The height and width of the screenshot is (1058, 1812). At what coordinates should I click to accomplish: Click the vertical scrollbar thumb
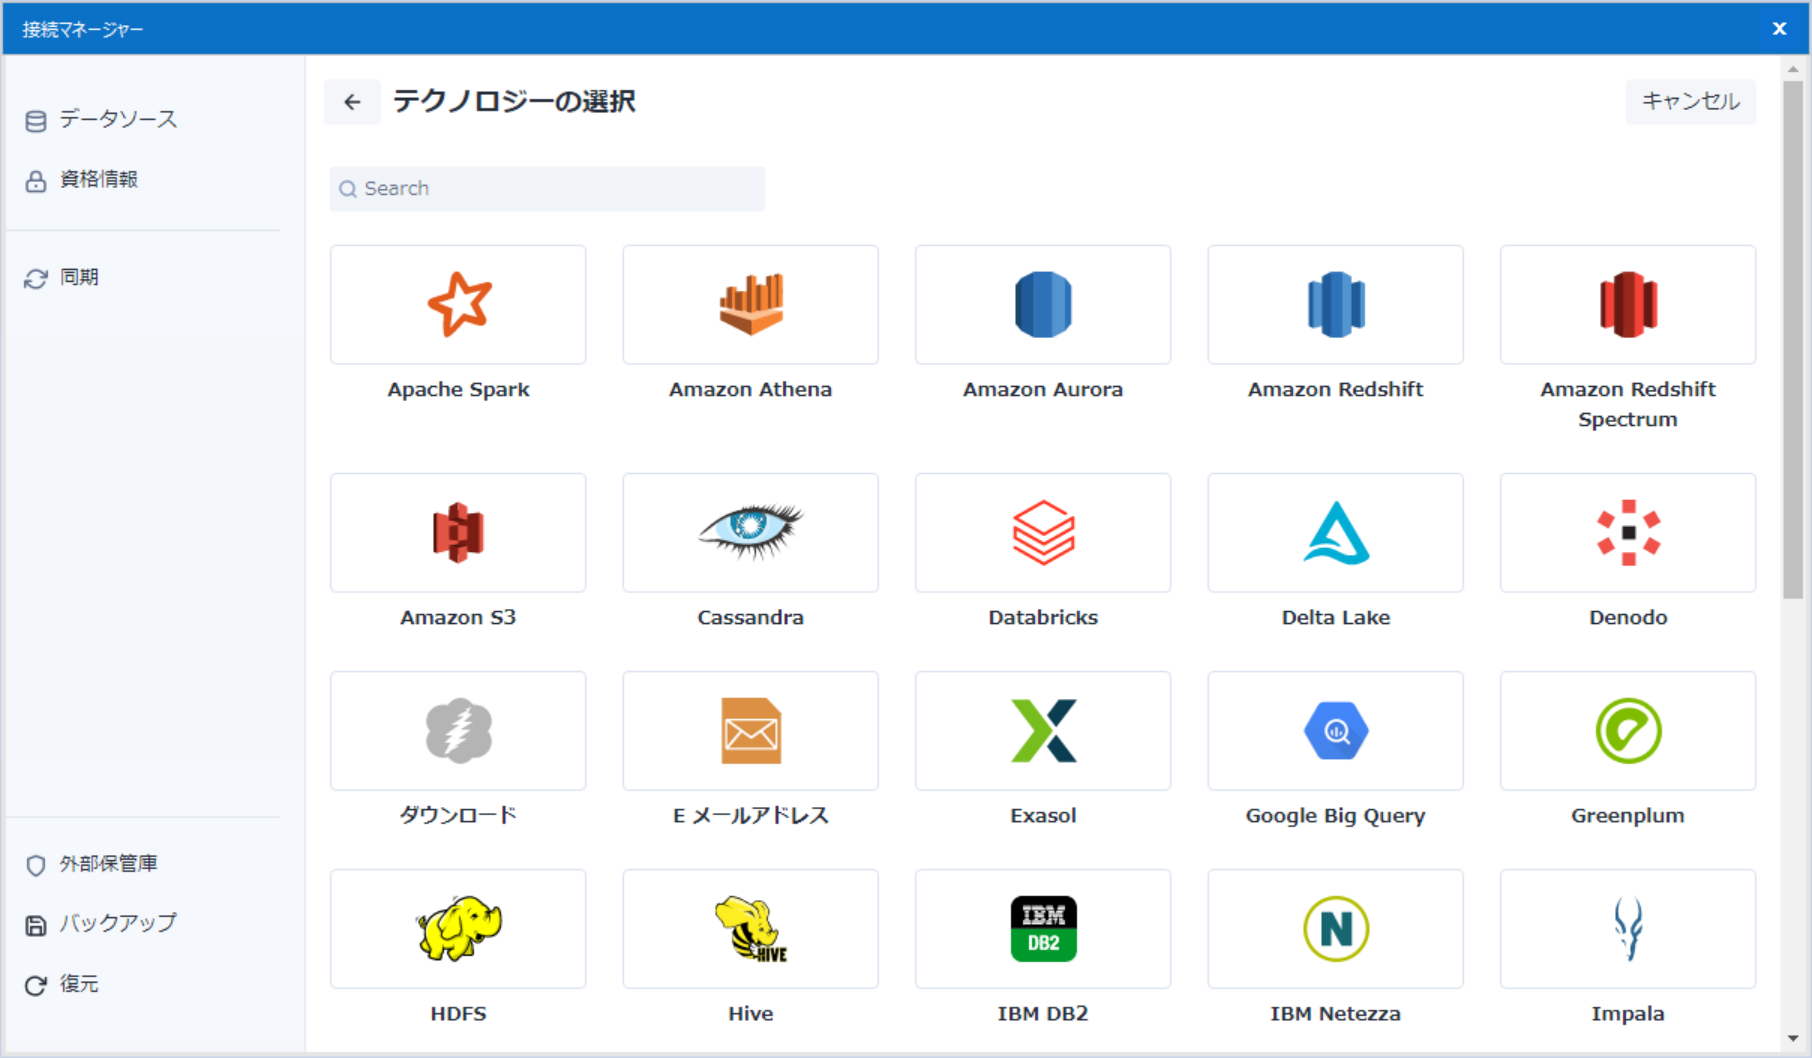[1792, 340]
